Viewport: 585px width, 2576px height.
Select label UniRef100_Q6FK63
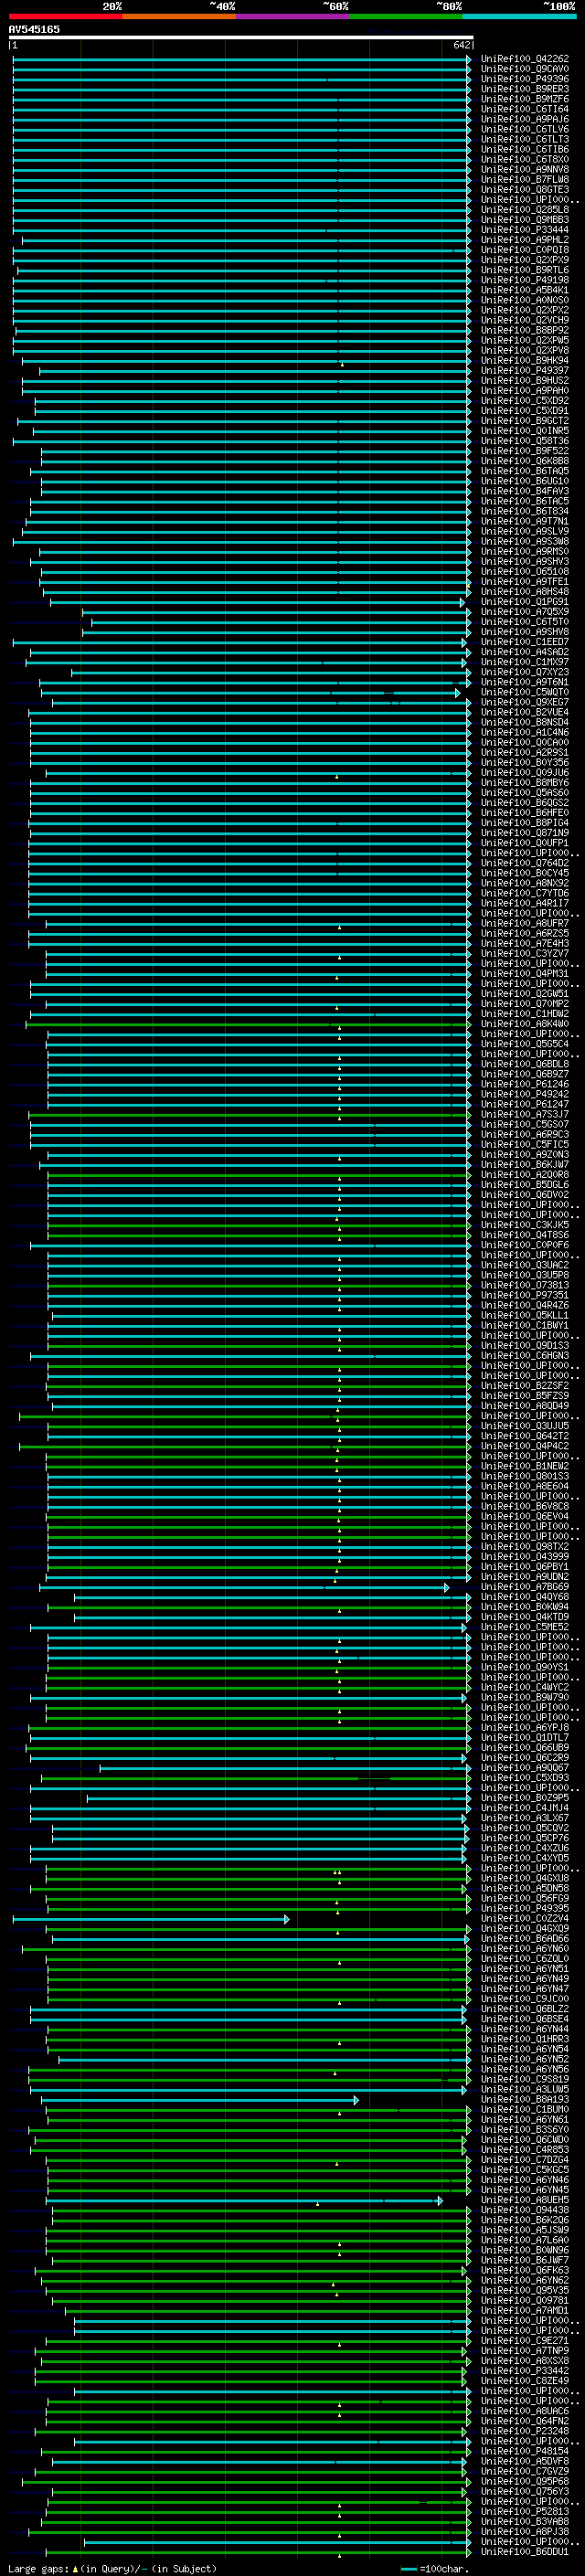point(525,2270)
